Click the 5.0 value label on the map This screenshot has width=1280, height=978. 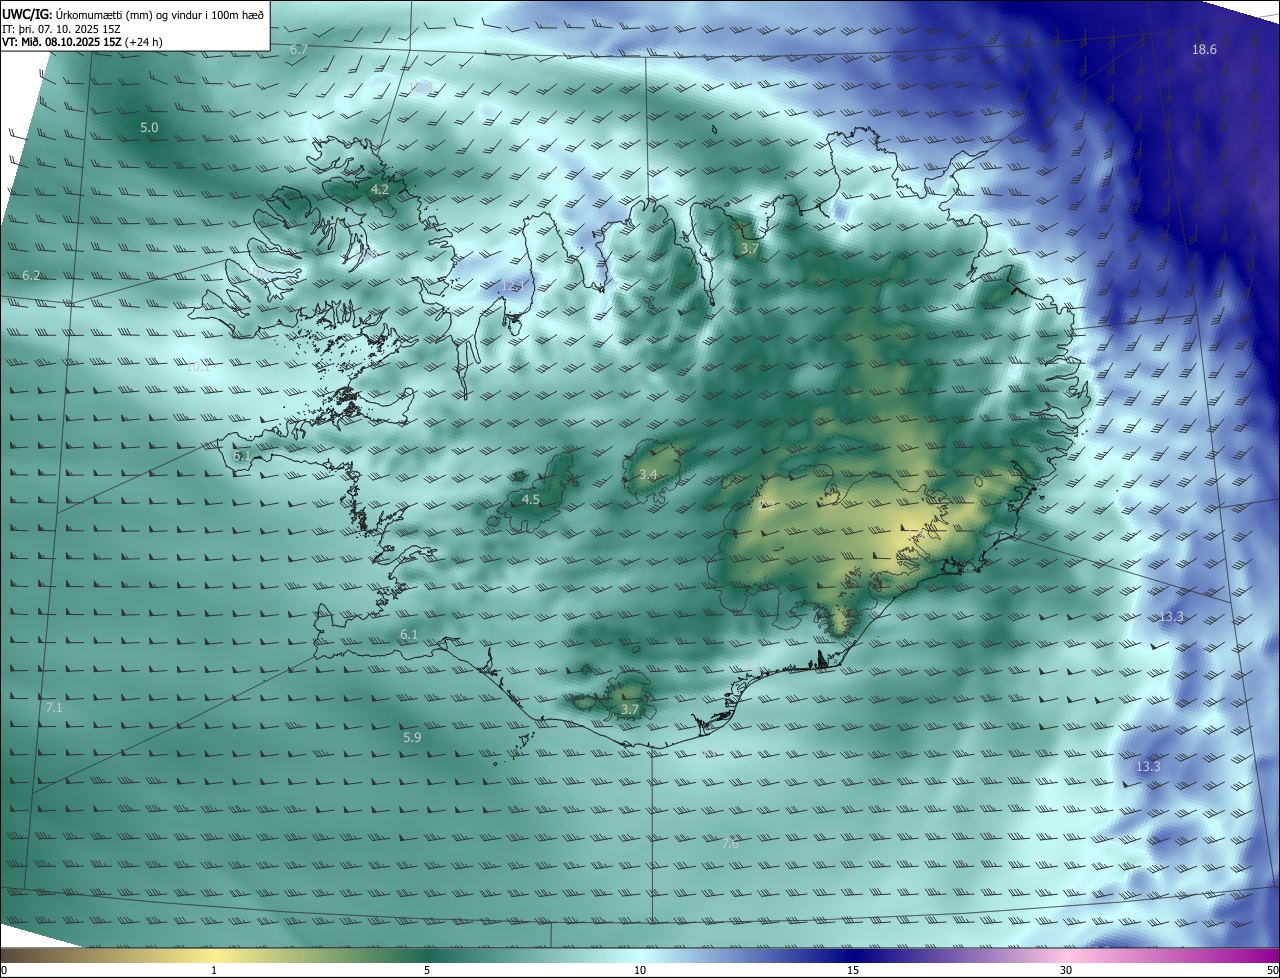[x=149, y=128]
